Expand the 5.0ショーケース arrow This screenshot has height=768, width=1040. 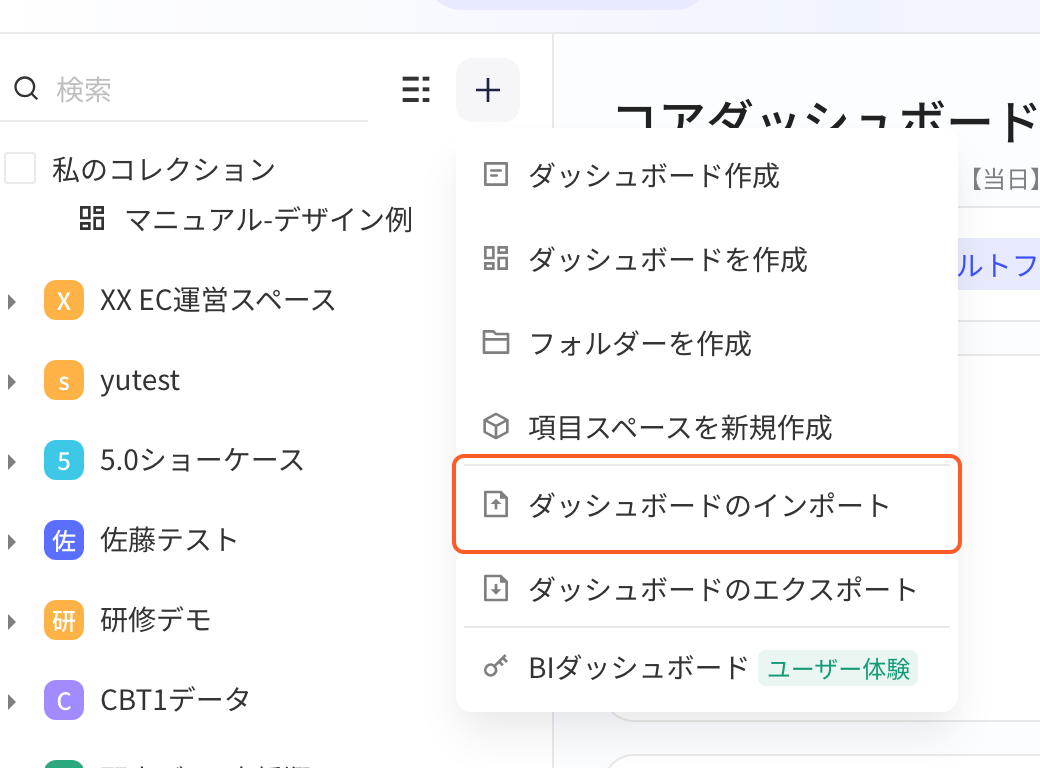[11, 462]
